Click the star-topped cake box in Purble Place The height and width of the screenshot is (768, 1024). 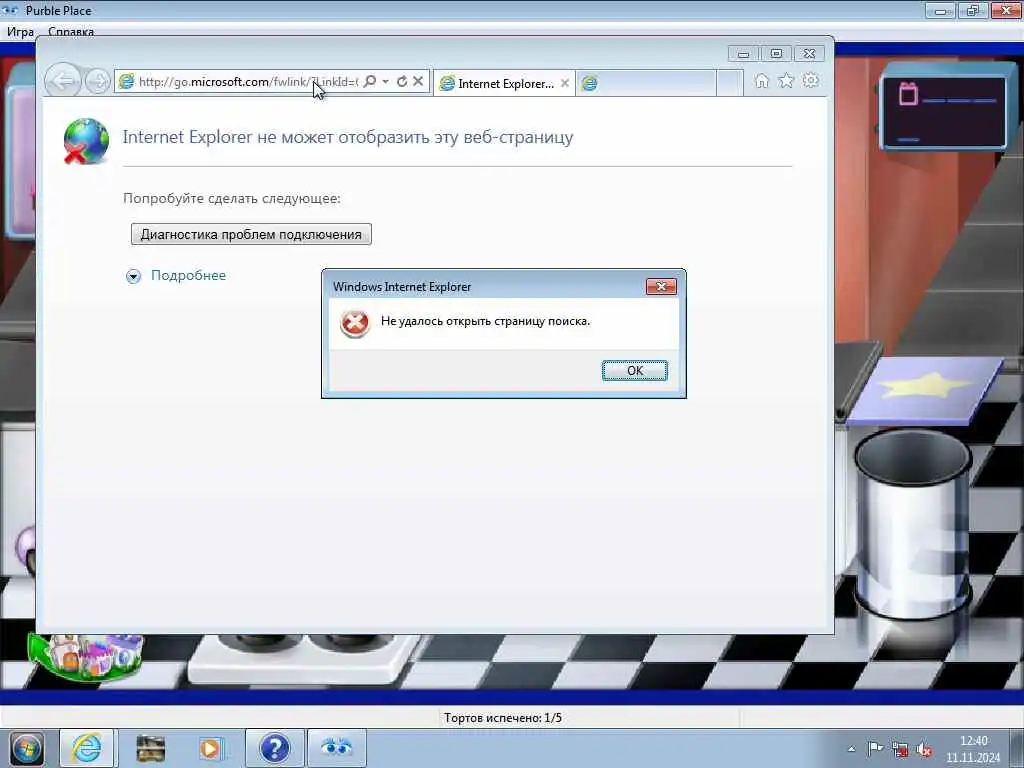(924, 389)
